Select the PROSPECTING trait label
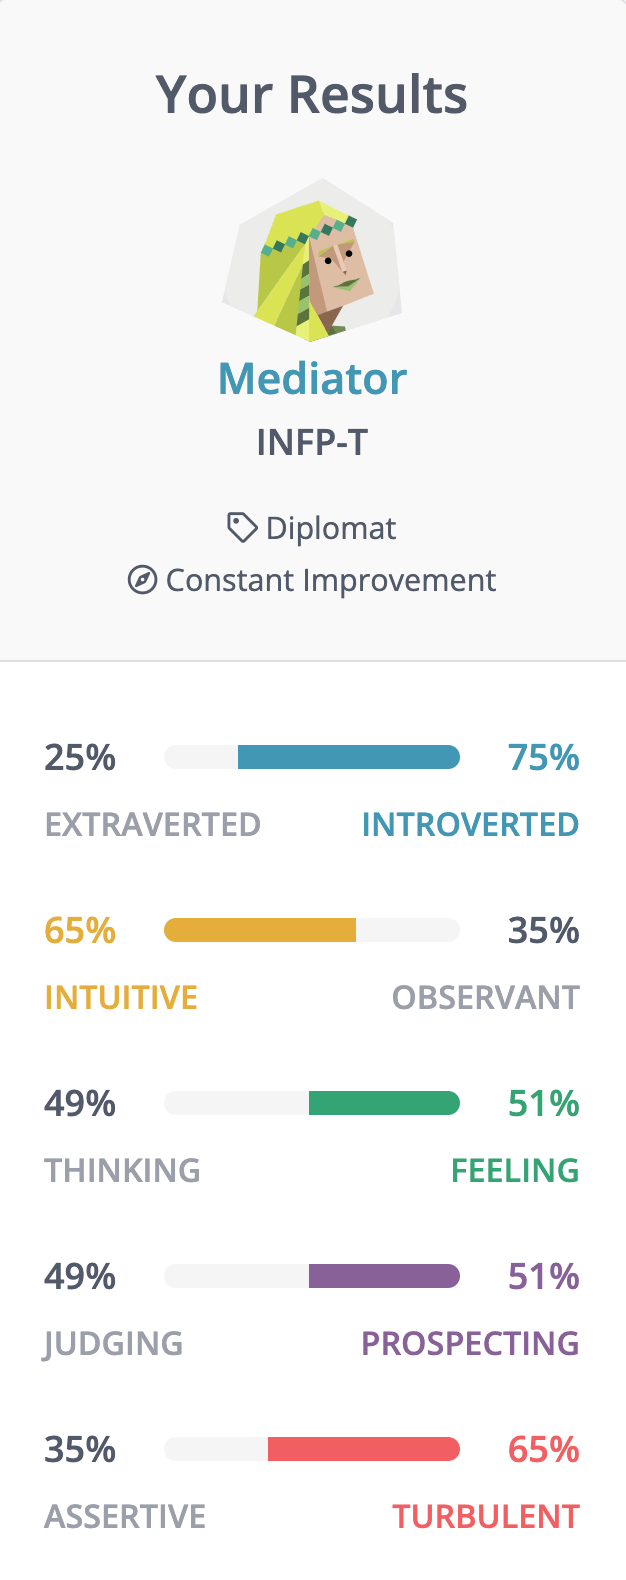The height and width of the screenshot is (1580, 626). point(470,1343)
